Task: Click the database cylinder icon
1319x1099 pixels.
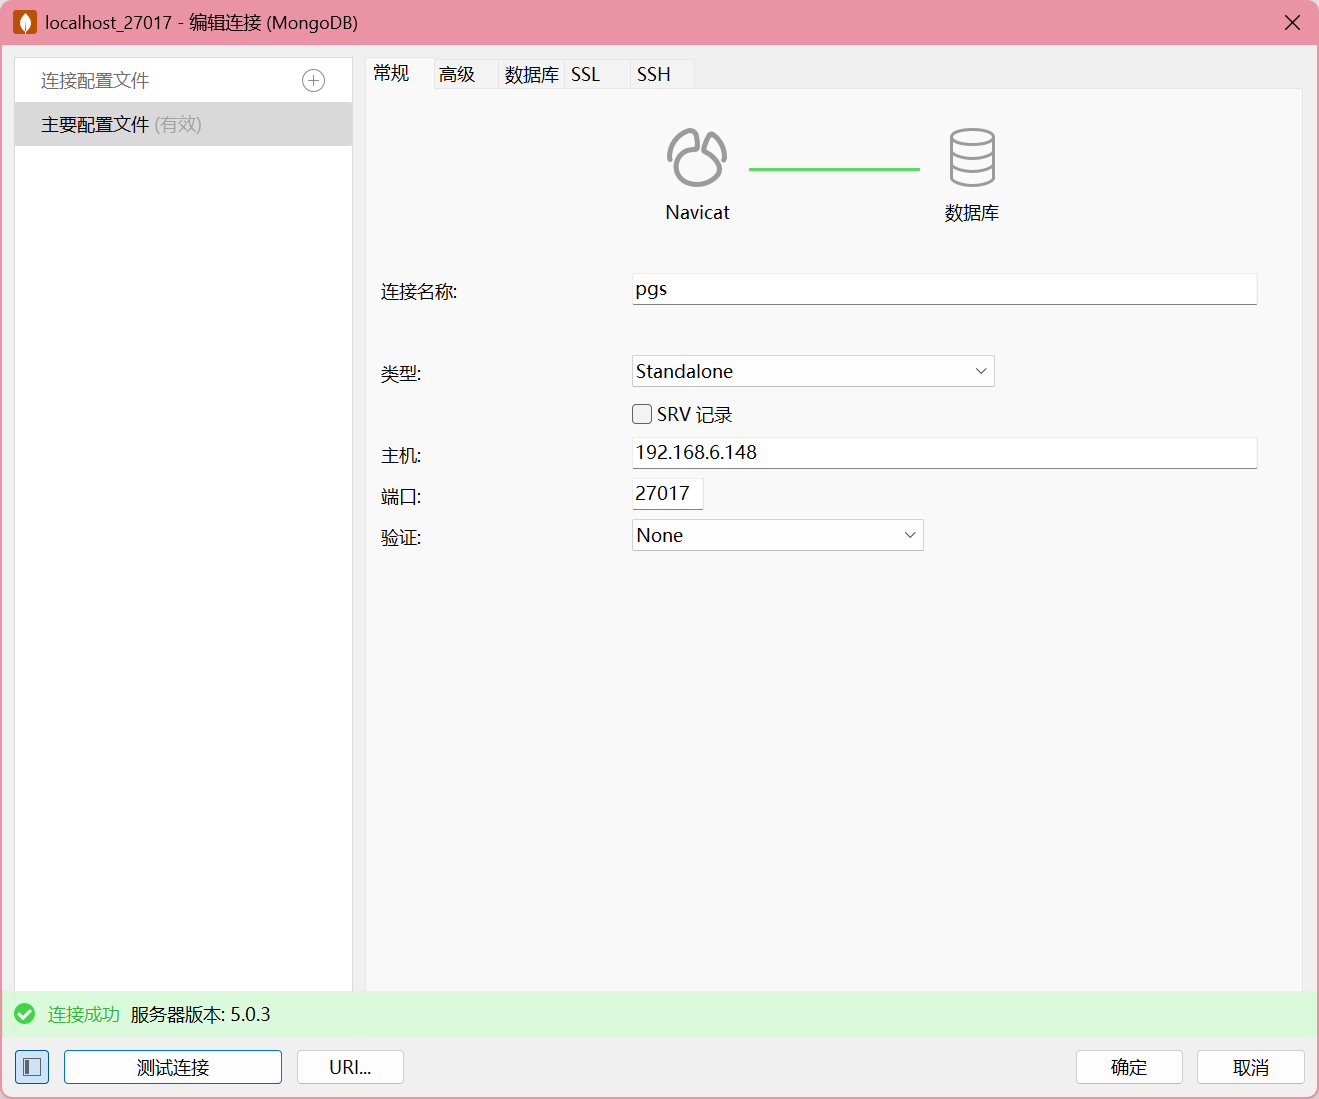Action: [972, 157]
